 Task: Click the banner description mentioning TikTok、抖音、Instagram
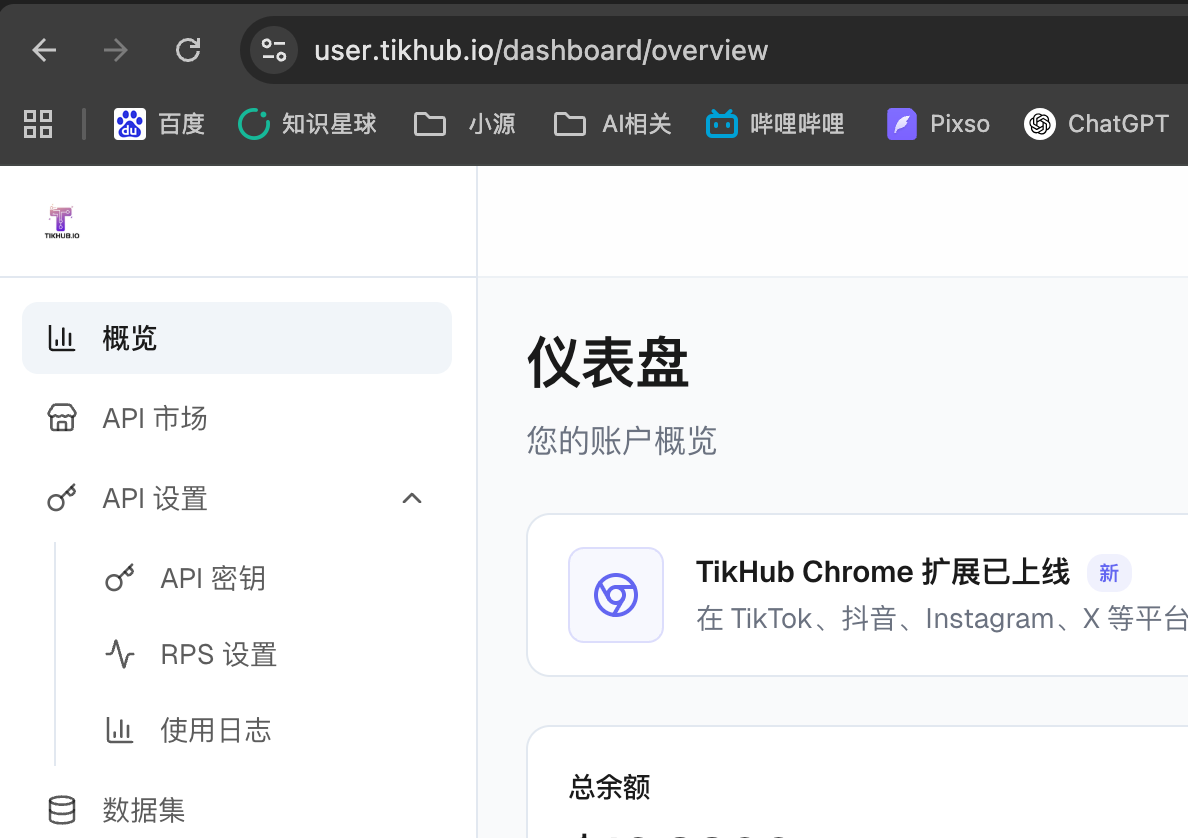[942, 619]
